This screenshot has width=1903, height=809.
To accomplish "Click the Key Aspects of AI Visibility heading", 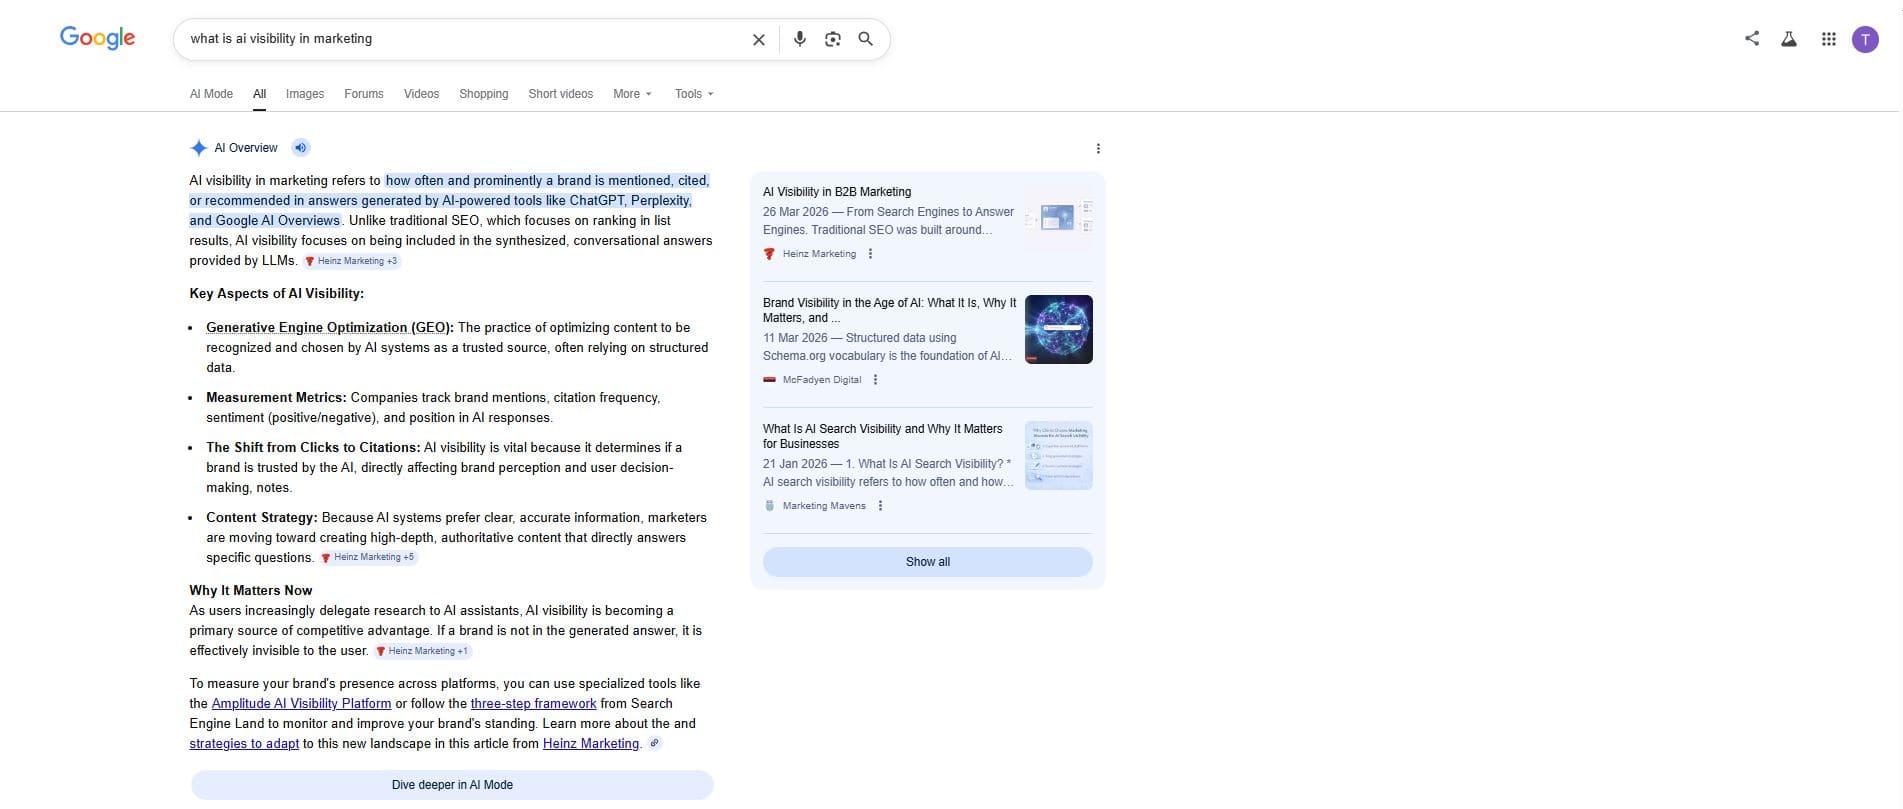I will 277,294.
